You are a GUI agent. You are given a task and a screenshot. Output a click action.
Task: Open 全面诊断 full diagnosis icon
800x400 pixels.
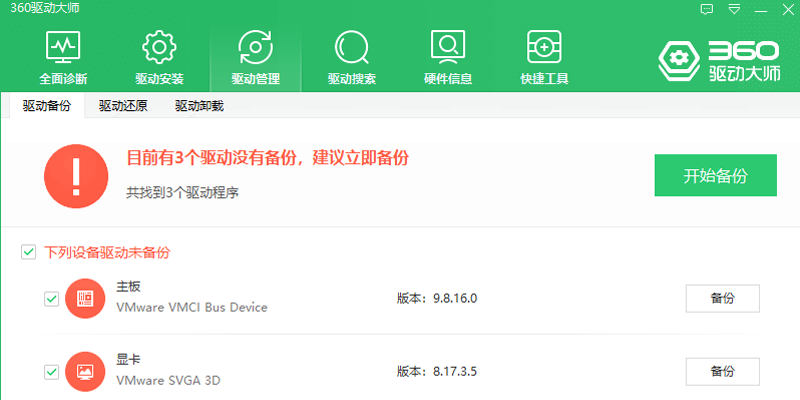[63, 47]
